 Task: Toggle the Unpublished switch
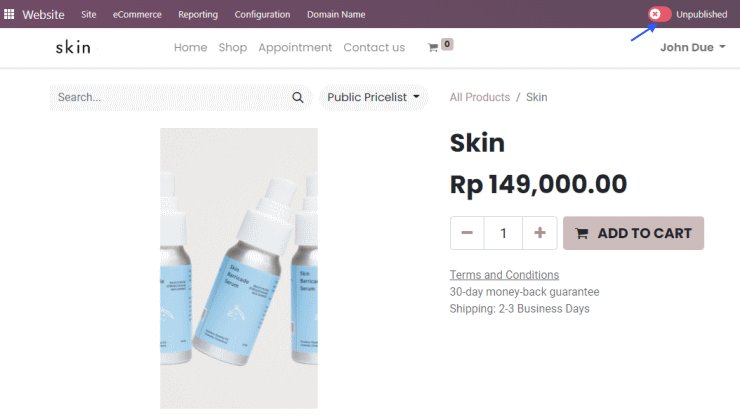[659, 14]
